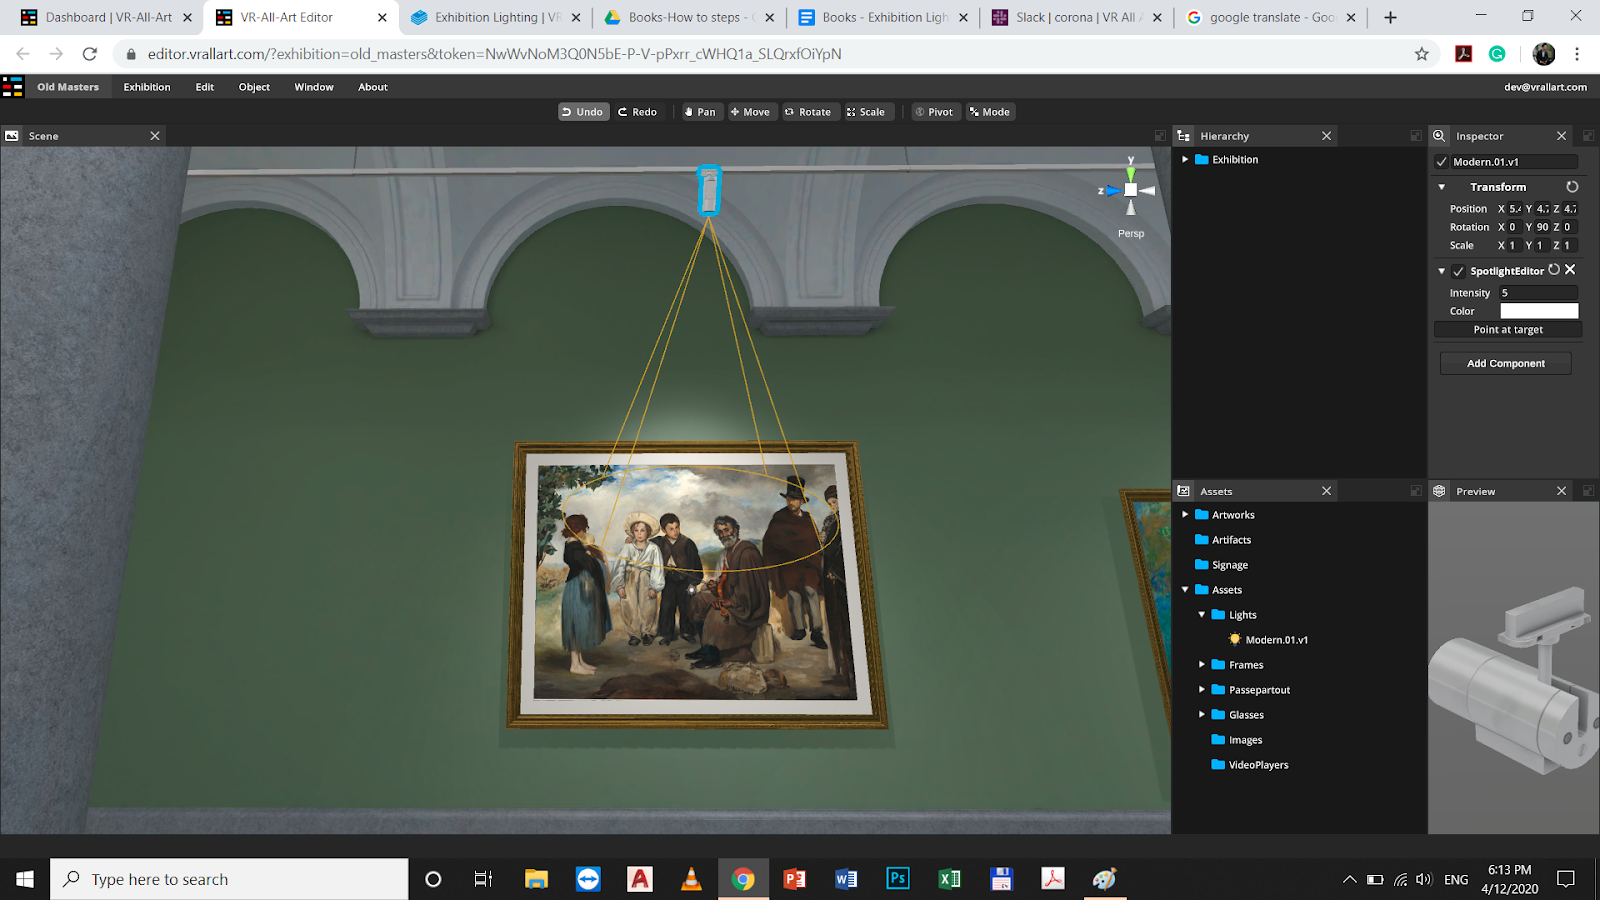Click the Scene panel image icon
The image size is (1600, 900).
(12, 136)
